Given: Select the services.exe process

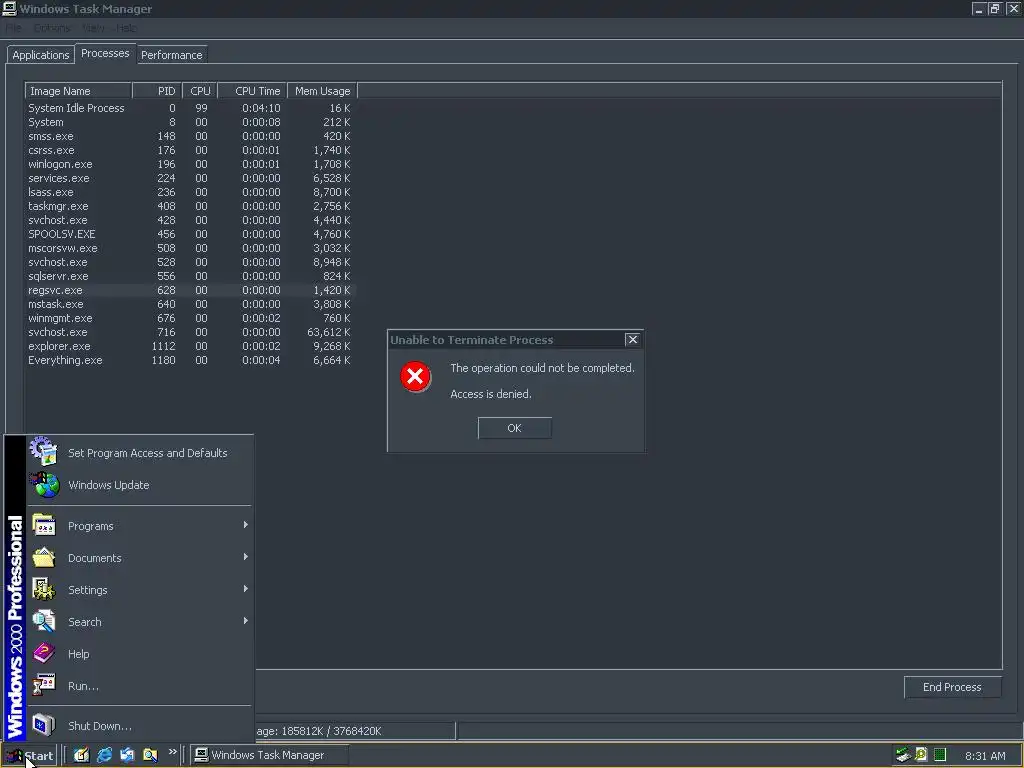Looking at the screenshot, I should (189, 178).
